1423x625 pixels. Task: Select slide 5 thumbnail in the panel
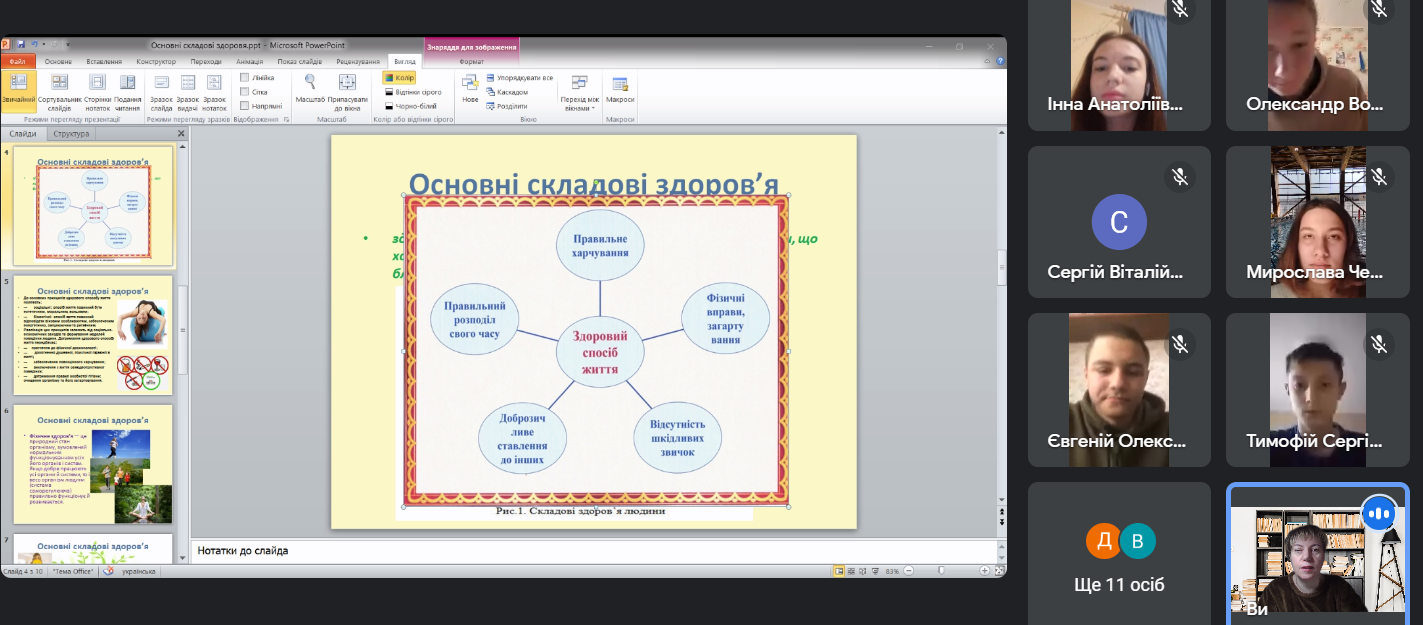pos(93,336)
